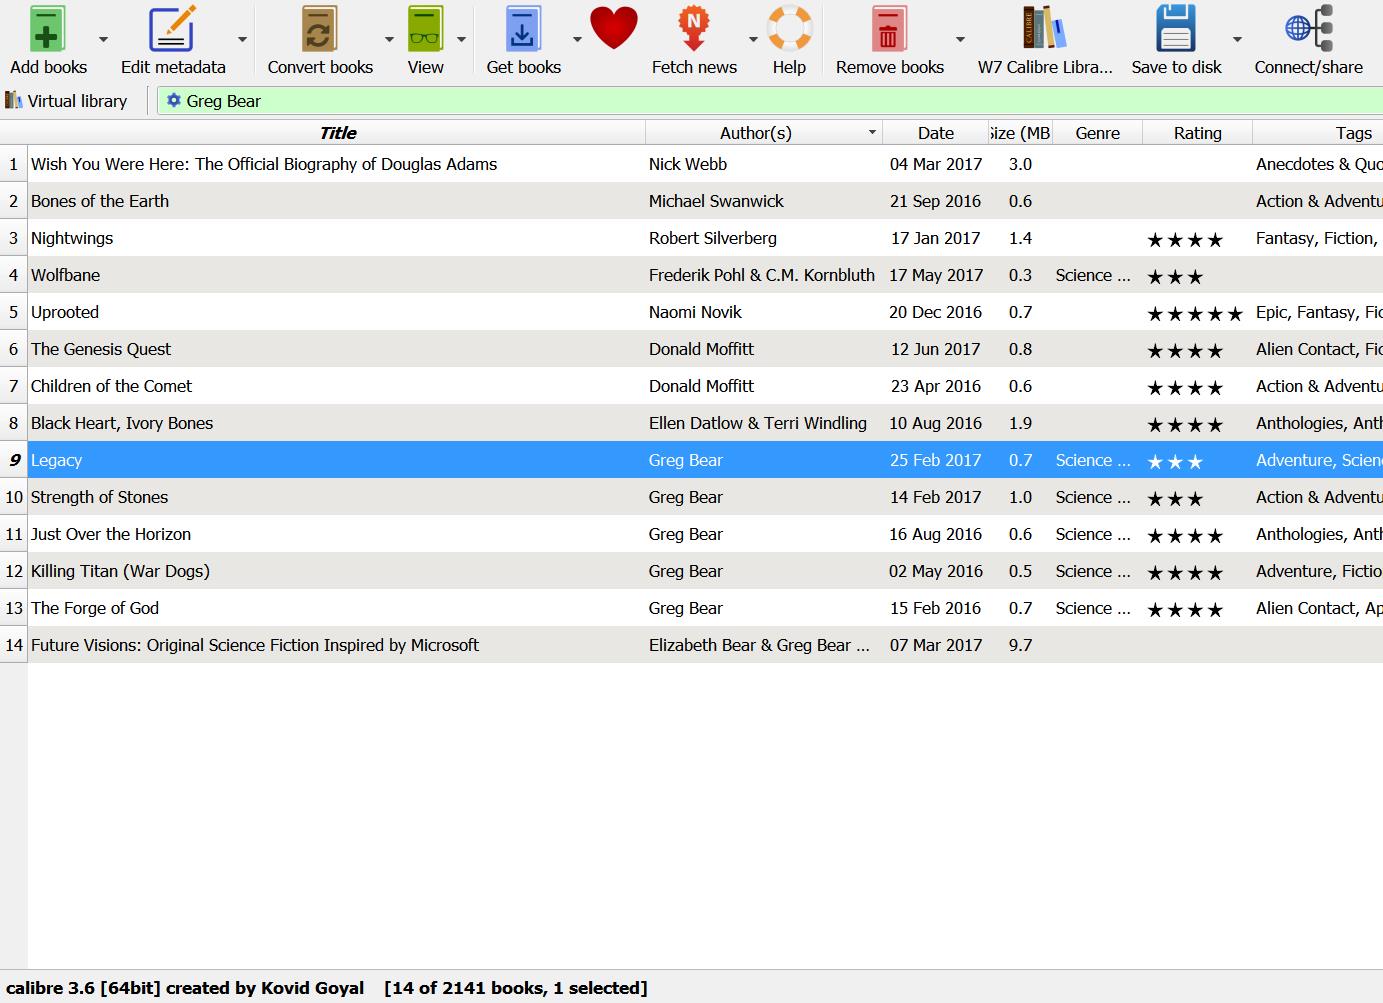Open the Connect/share icon
The height and width of the screenshot is (1003, 1383).
(1309, 29)
